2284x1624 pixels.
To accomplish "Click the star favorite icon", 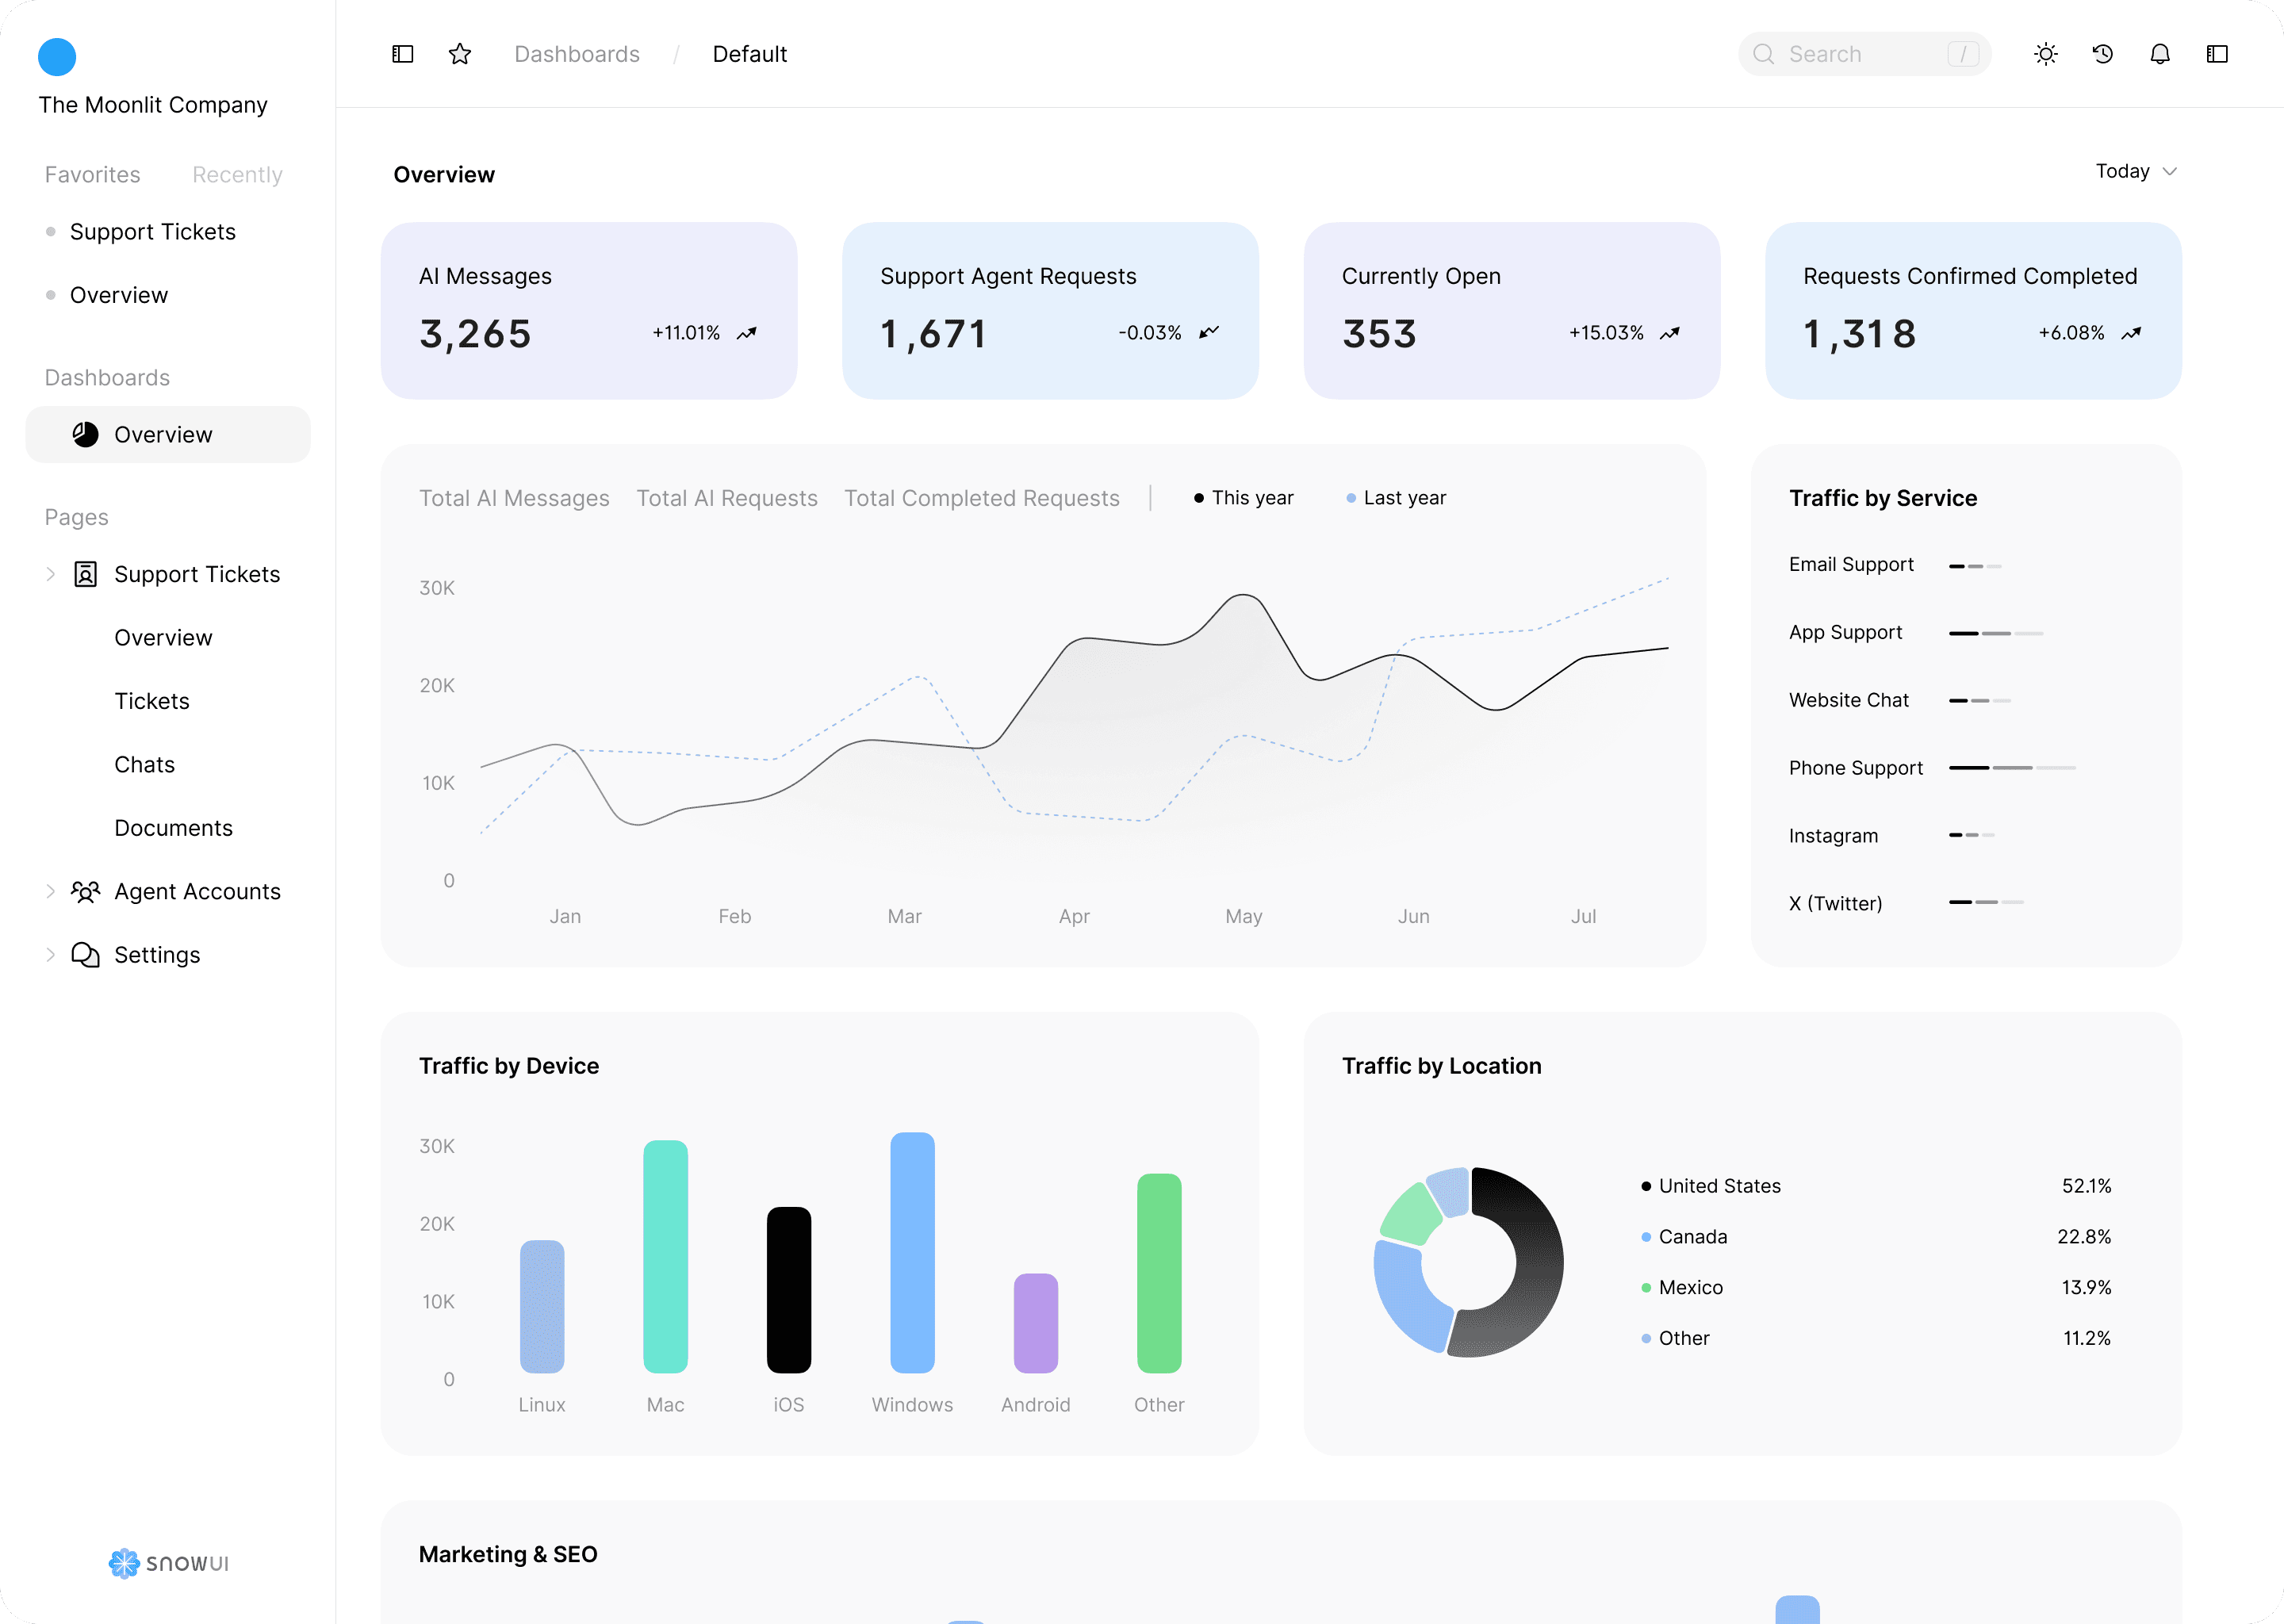I will pyautogui.click(x=459, y=54).
